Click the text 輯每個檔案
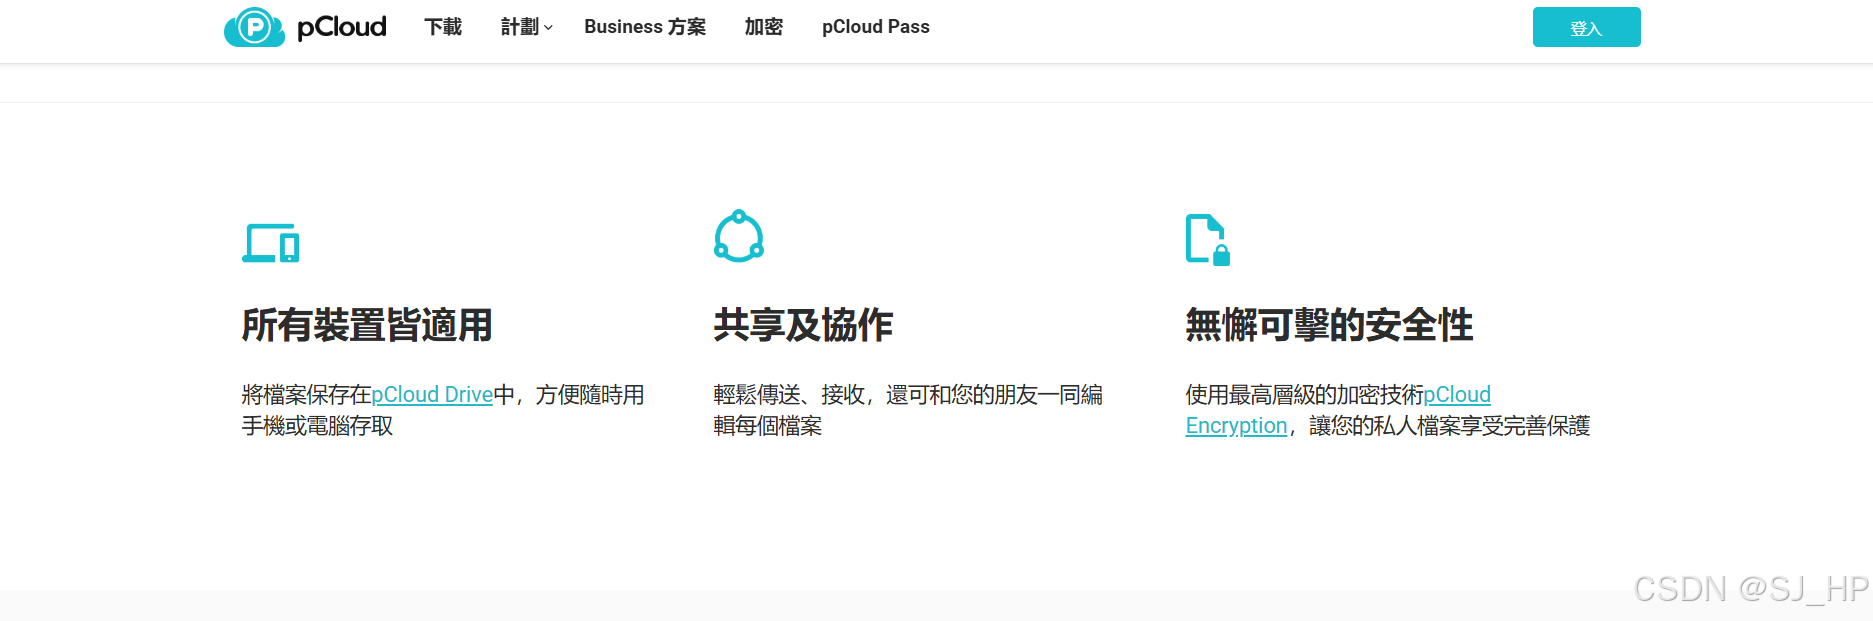The width and height of the screenshot is (1873, 621). click(x=767, y=426)
